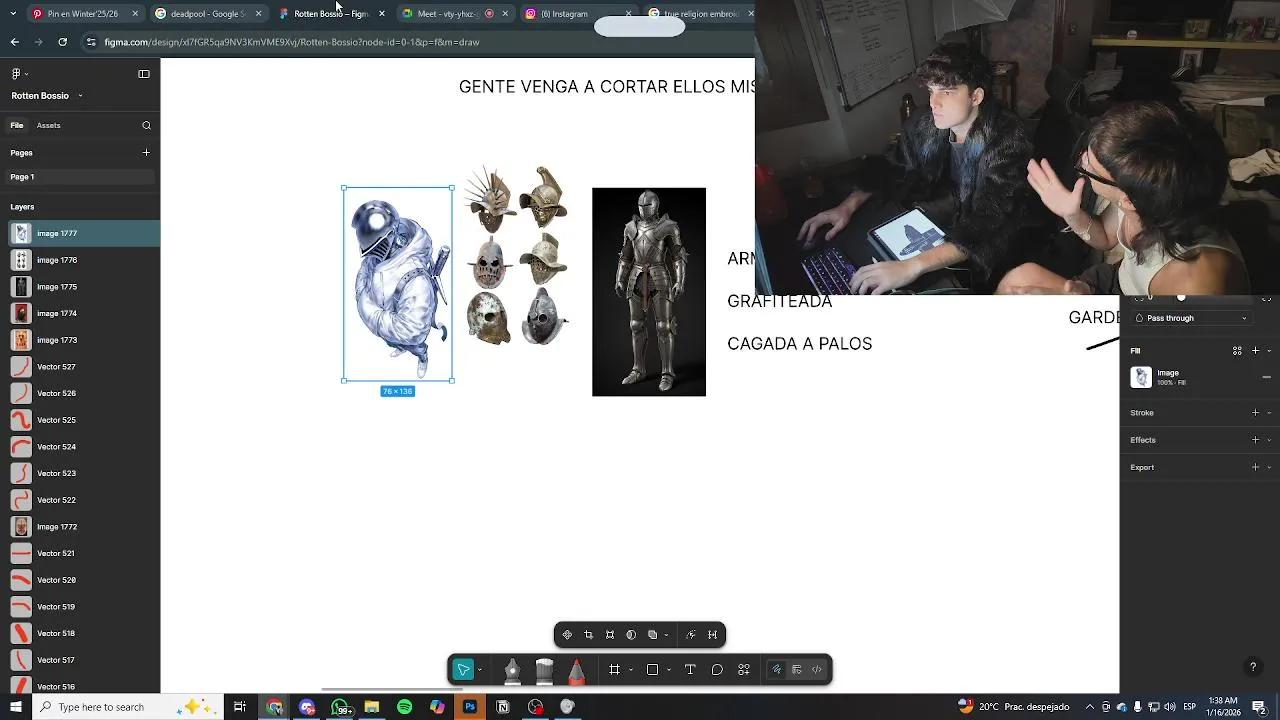This screenshot has height=720, width=1280.
Task: Select the Move tool
Action: click(462, 669)
